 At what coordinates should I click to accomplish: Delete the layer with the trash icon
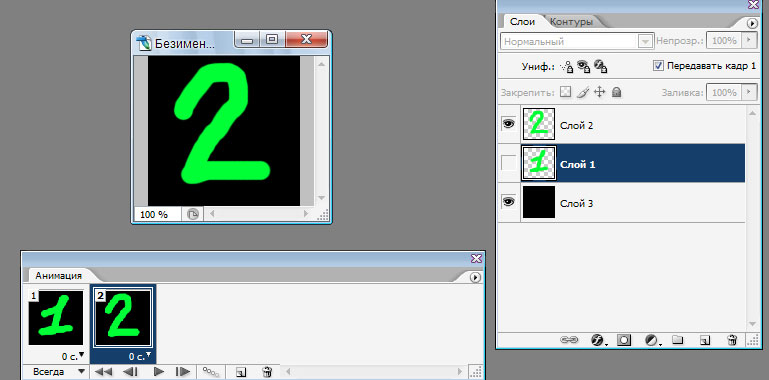tap(732, 340)
